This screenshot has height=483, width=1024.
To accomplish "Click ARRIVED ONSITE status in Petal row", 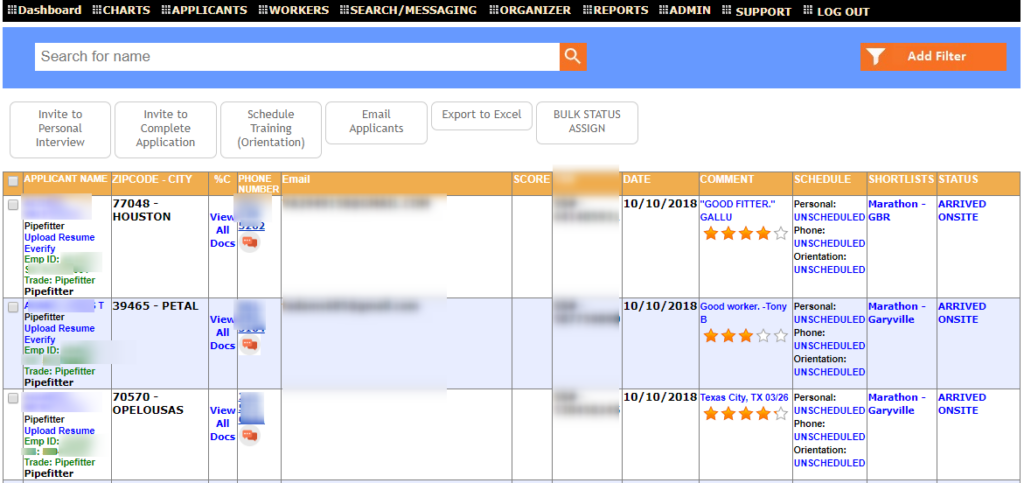I will click(962, 313).
